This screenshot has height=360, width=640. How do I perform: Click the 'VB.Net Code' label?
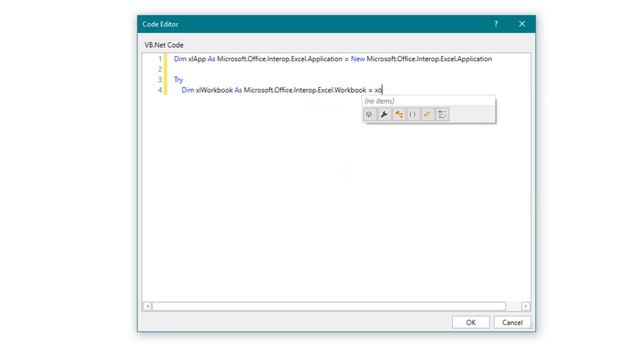point(164,45)
